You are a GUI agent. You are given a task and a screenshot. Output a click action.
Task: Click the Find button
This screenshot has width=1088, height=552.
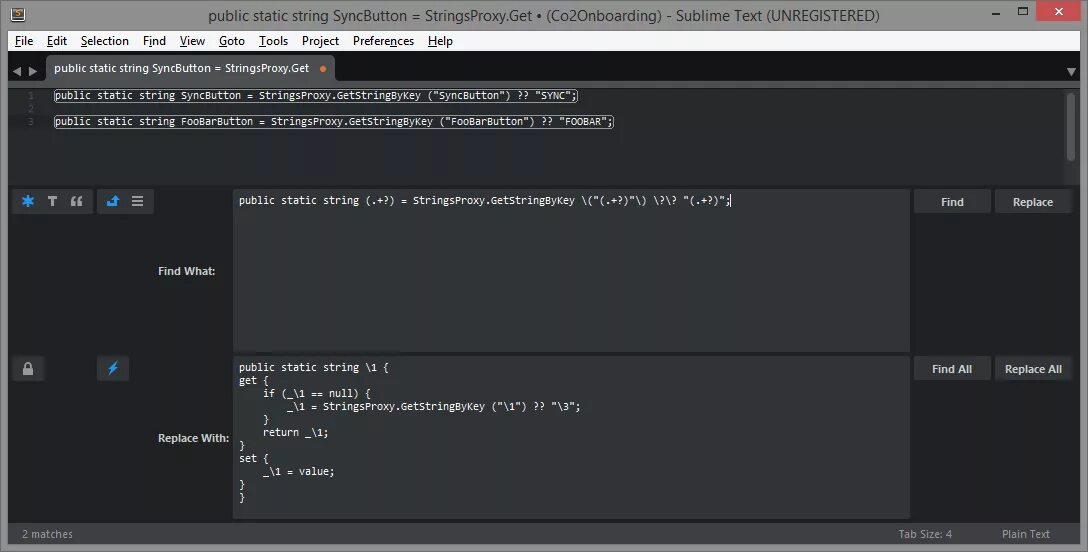[952, 202]
